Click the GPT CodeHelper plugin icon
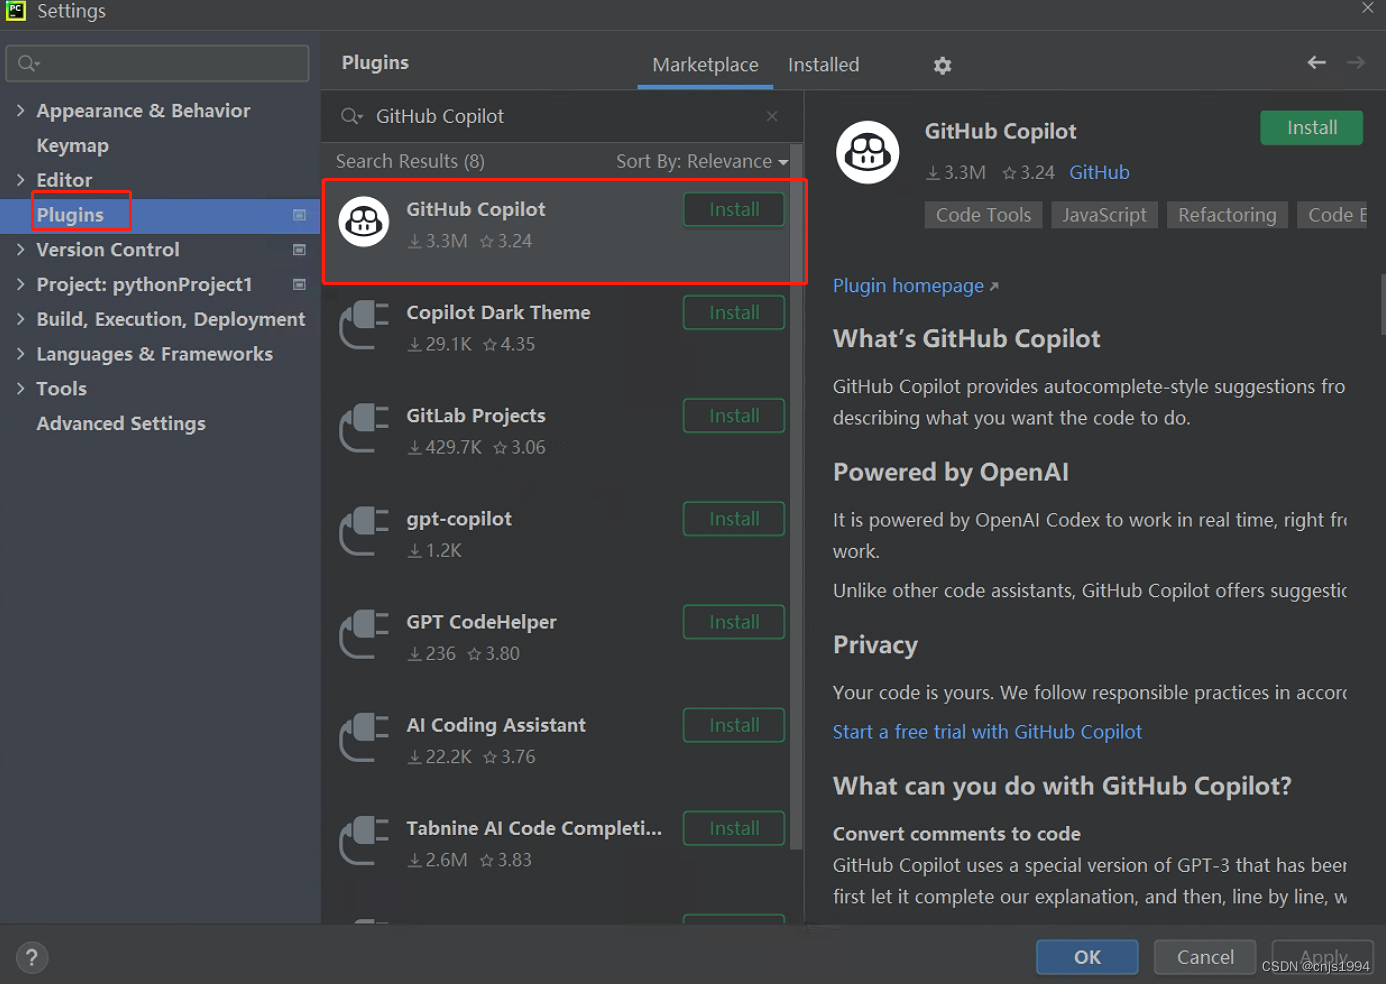The image size is (1386, 984). (364, 633)
